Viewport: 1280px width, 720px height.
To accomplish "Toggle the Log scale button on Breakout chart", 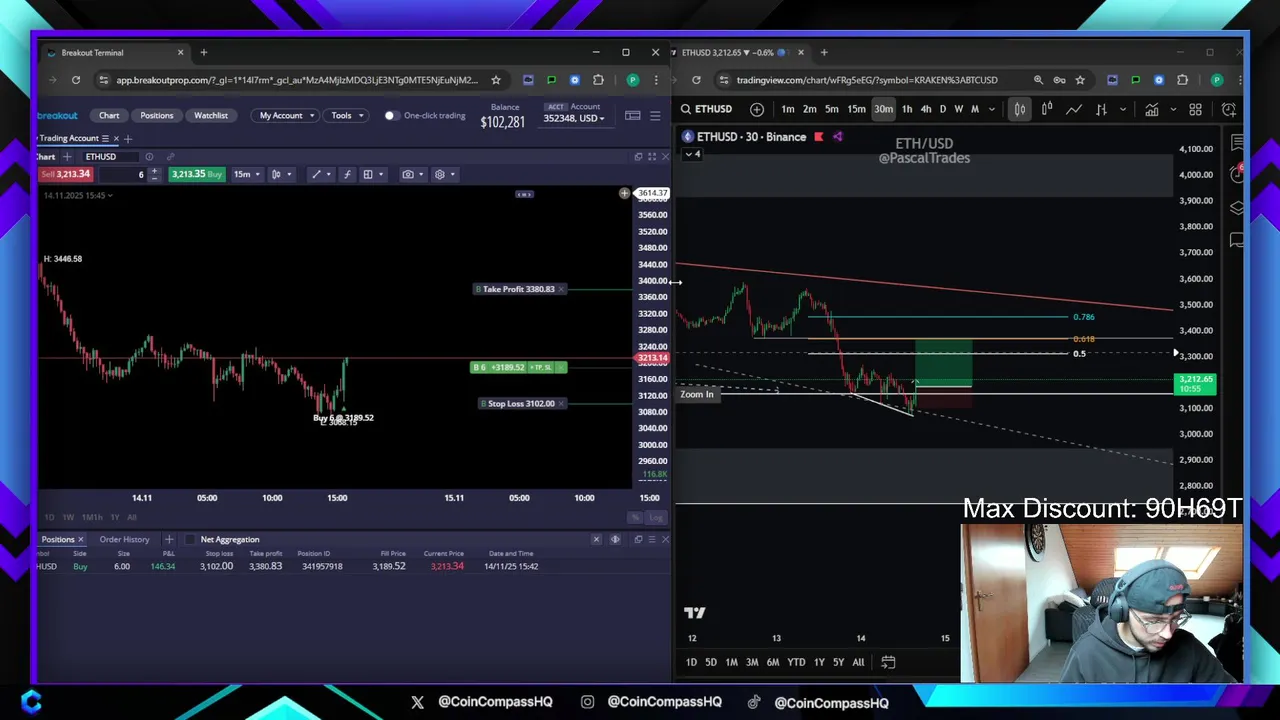I will coord(656,517).
